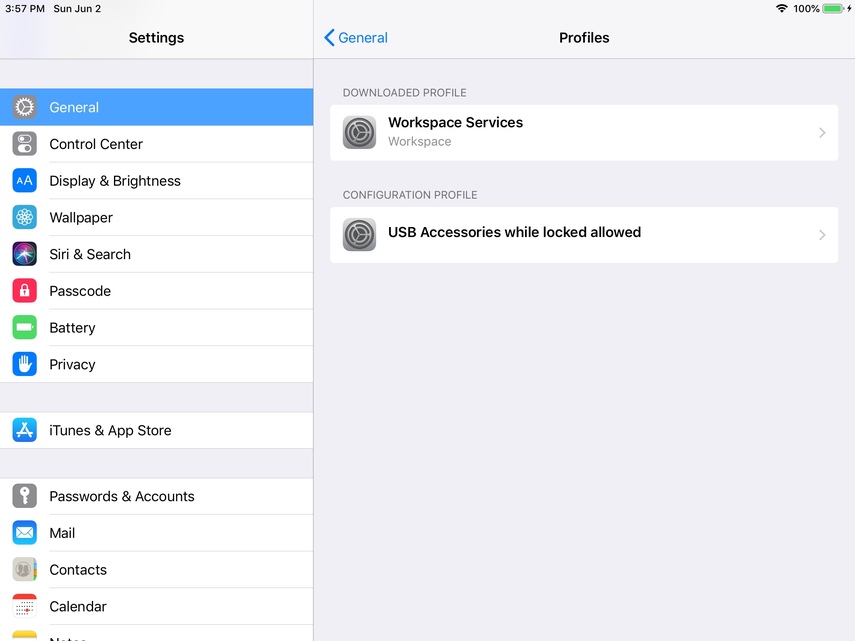855x641 pixels.
Task: Tap the iTunes & App Store icon
Action: point(25,430)
